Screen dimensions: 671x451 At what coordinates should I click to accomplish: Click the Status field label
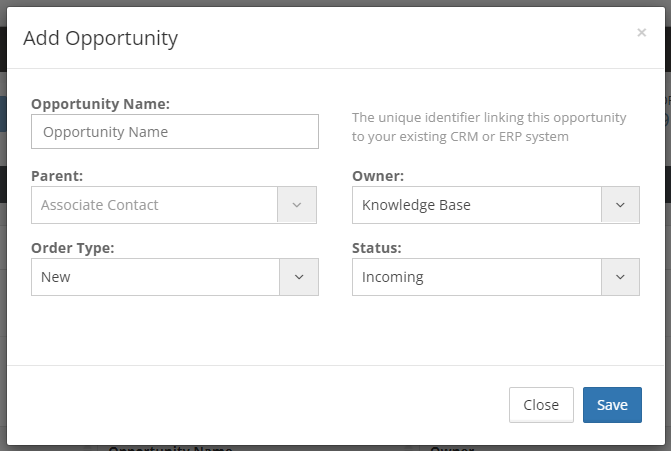377,248
